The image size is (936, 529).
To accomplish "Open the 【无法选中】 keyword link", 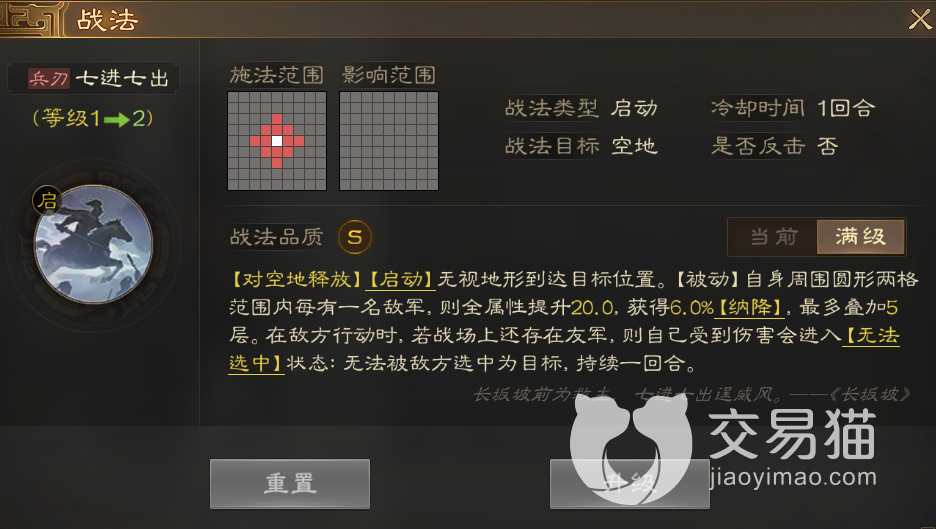I will coord(871,336).
